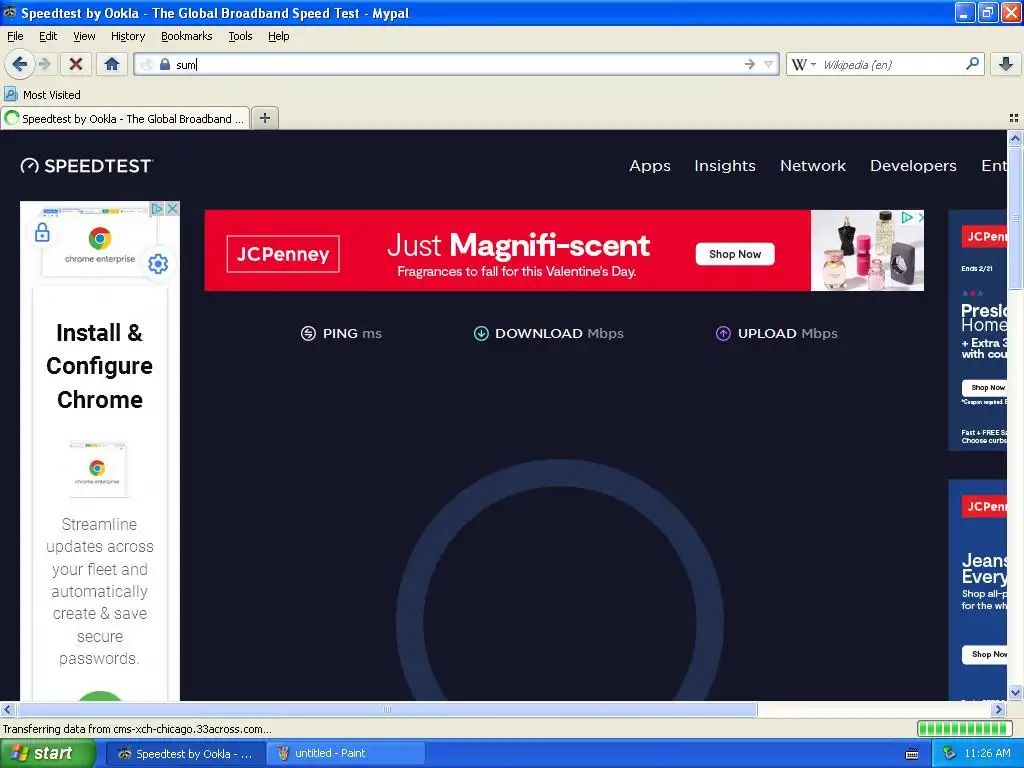Viewport: 1024px width, 768px height.
Task: Open the File menu
Action: (15, 36)
